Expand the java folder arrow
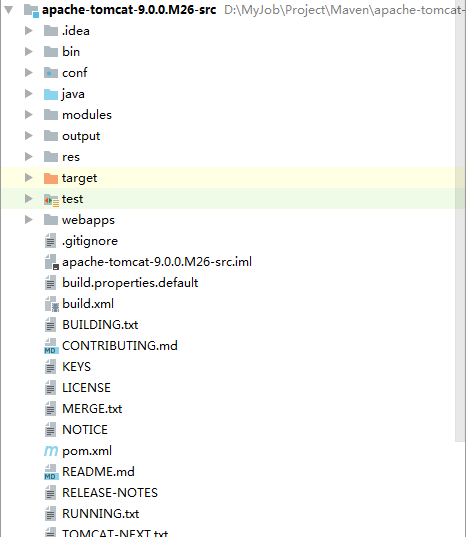 coord(29,93)
